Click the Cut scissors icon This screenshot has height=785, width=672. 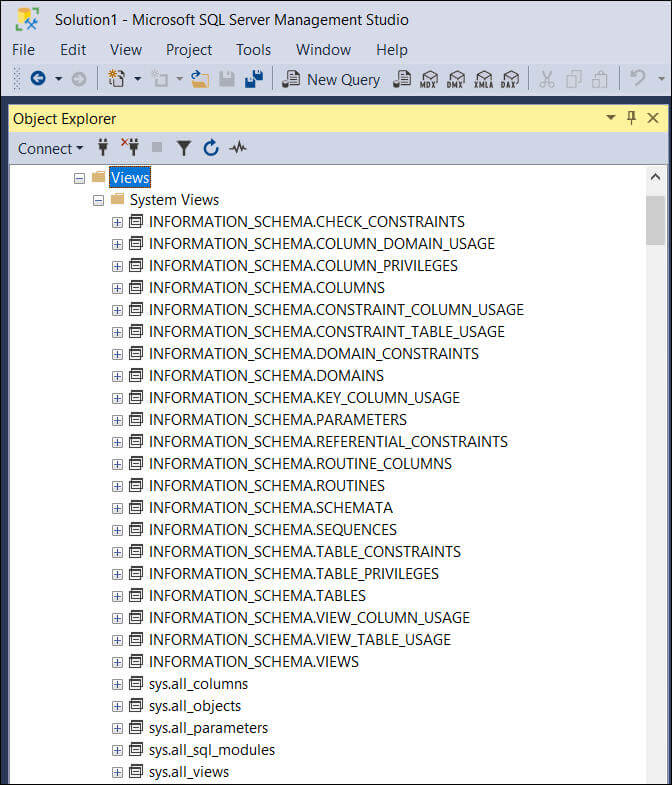(x=546, y=79)
